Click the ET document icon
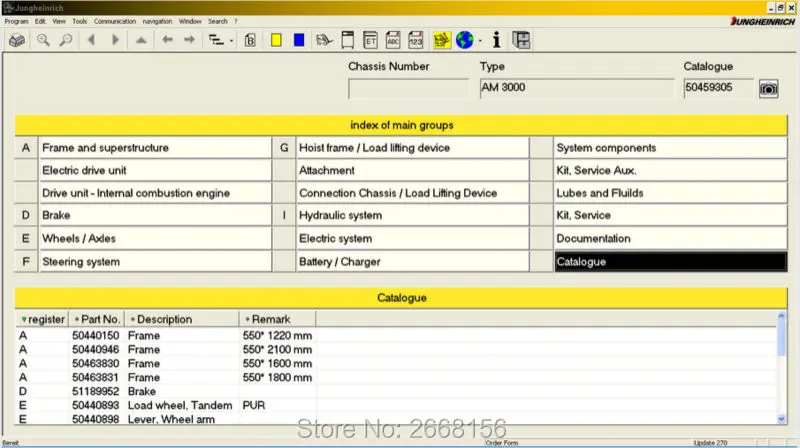800x448 pixels. (370, 40)
